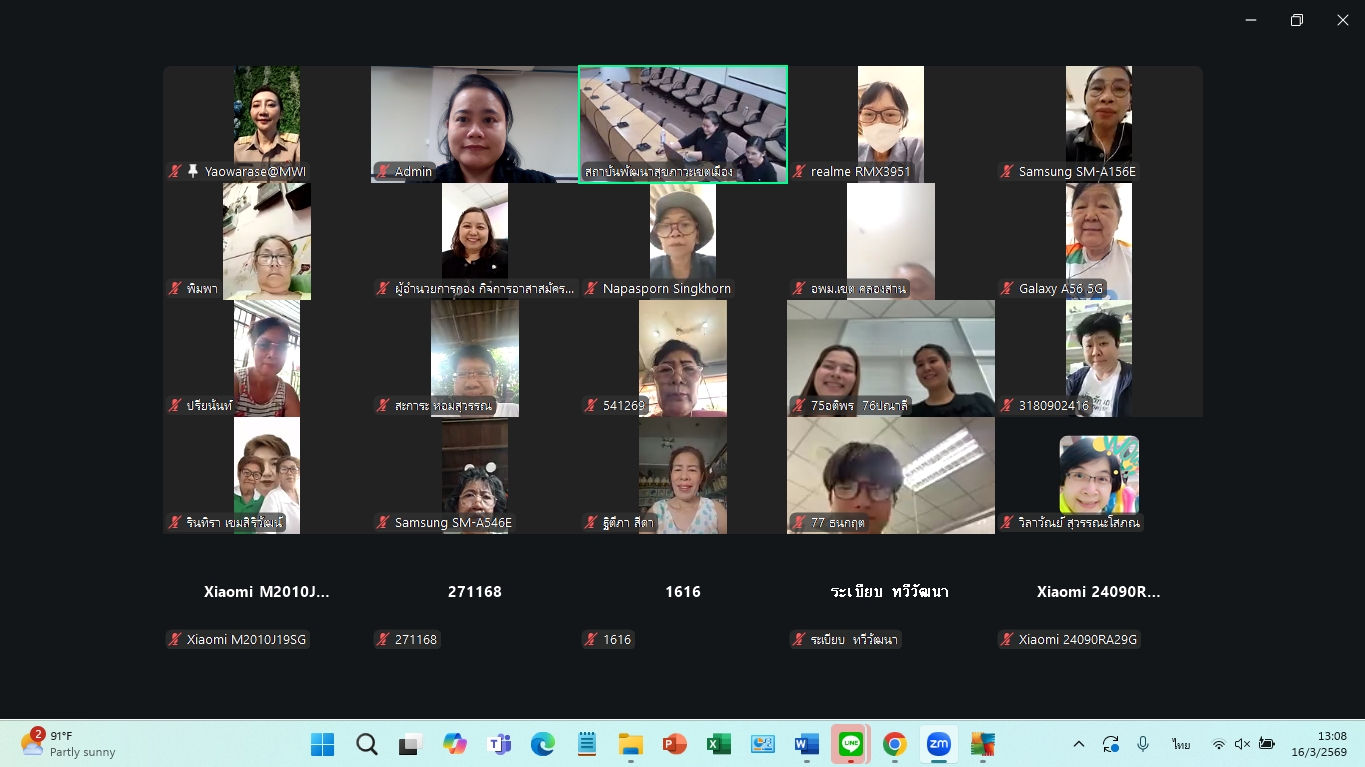Open the LINE app from taskbar
This screenshot has width=1365, height=767.
tap(850, 744)
